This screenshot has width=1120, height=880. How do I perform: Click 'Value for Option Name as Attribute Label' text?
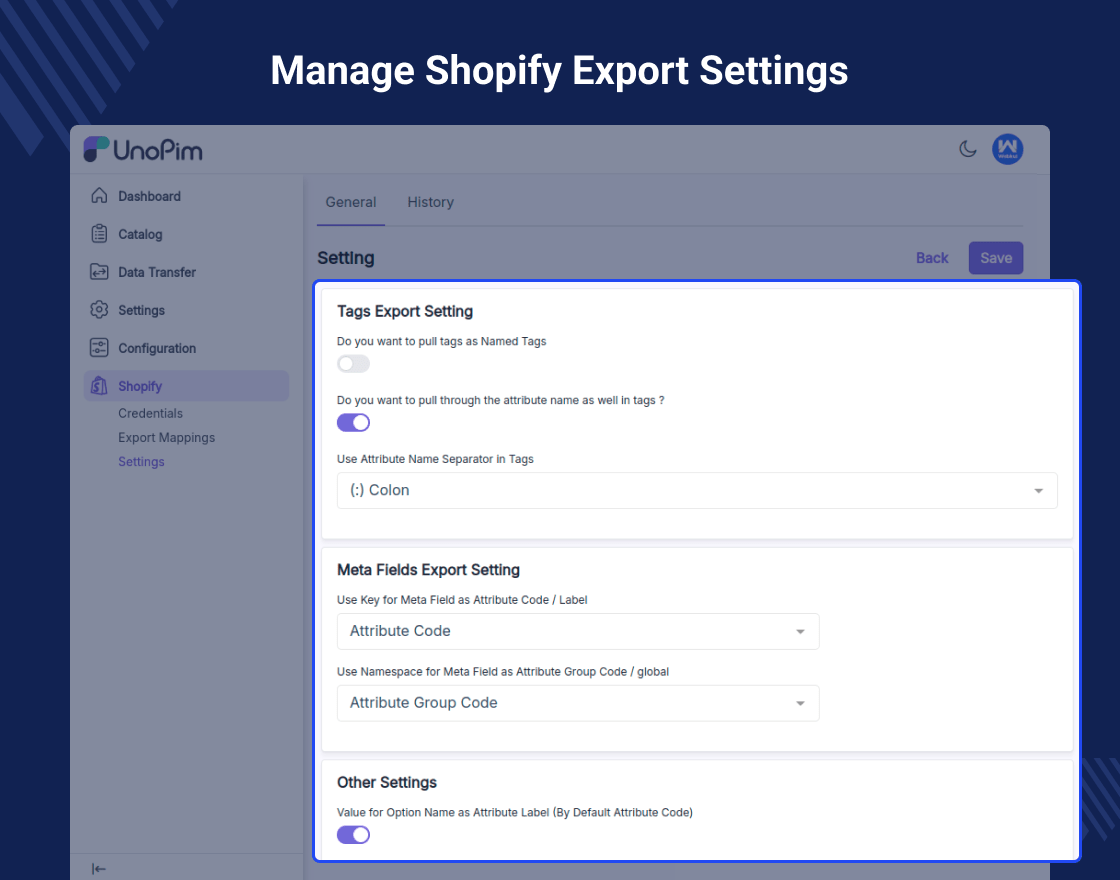[515, 812]
